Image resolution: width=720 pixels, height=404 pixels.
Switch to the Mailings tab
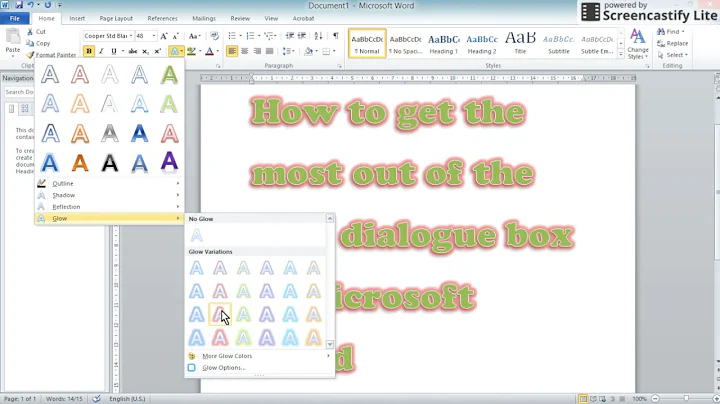pyautogui.click(x=203, y=18)
